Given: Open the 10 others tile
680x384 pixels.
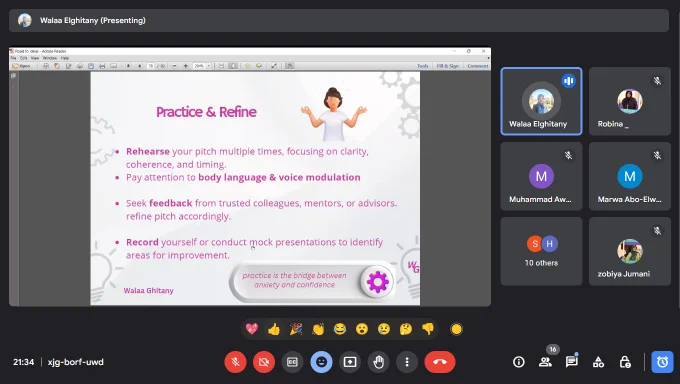Looking at the screenshot, I should 541,251.
